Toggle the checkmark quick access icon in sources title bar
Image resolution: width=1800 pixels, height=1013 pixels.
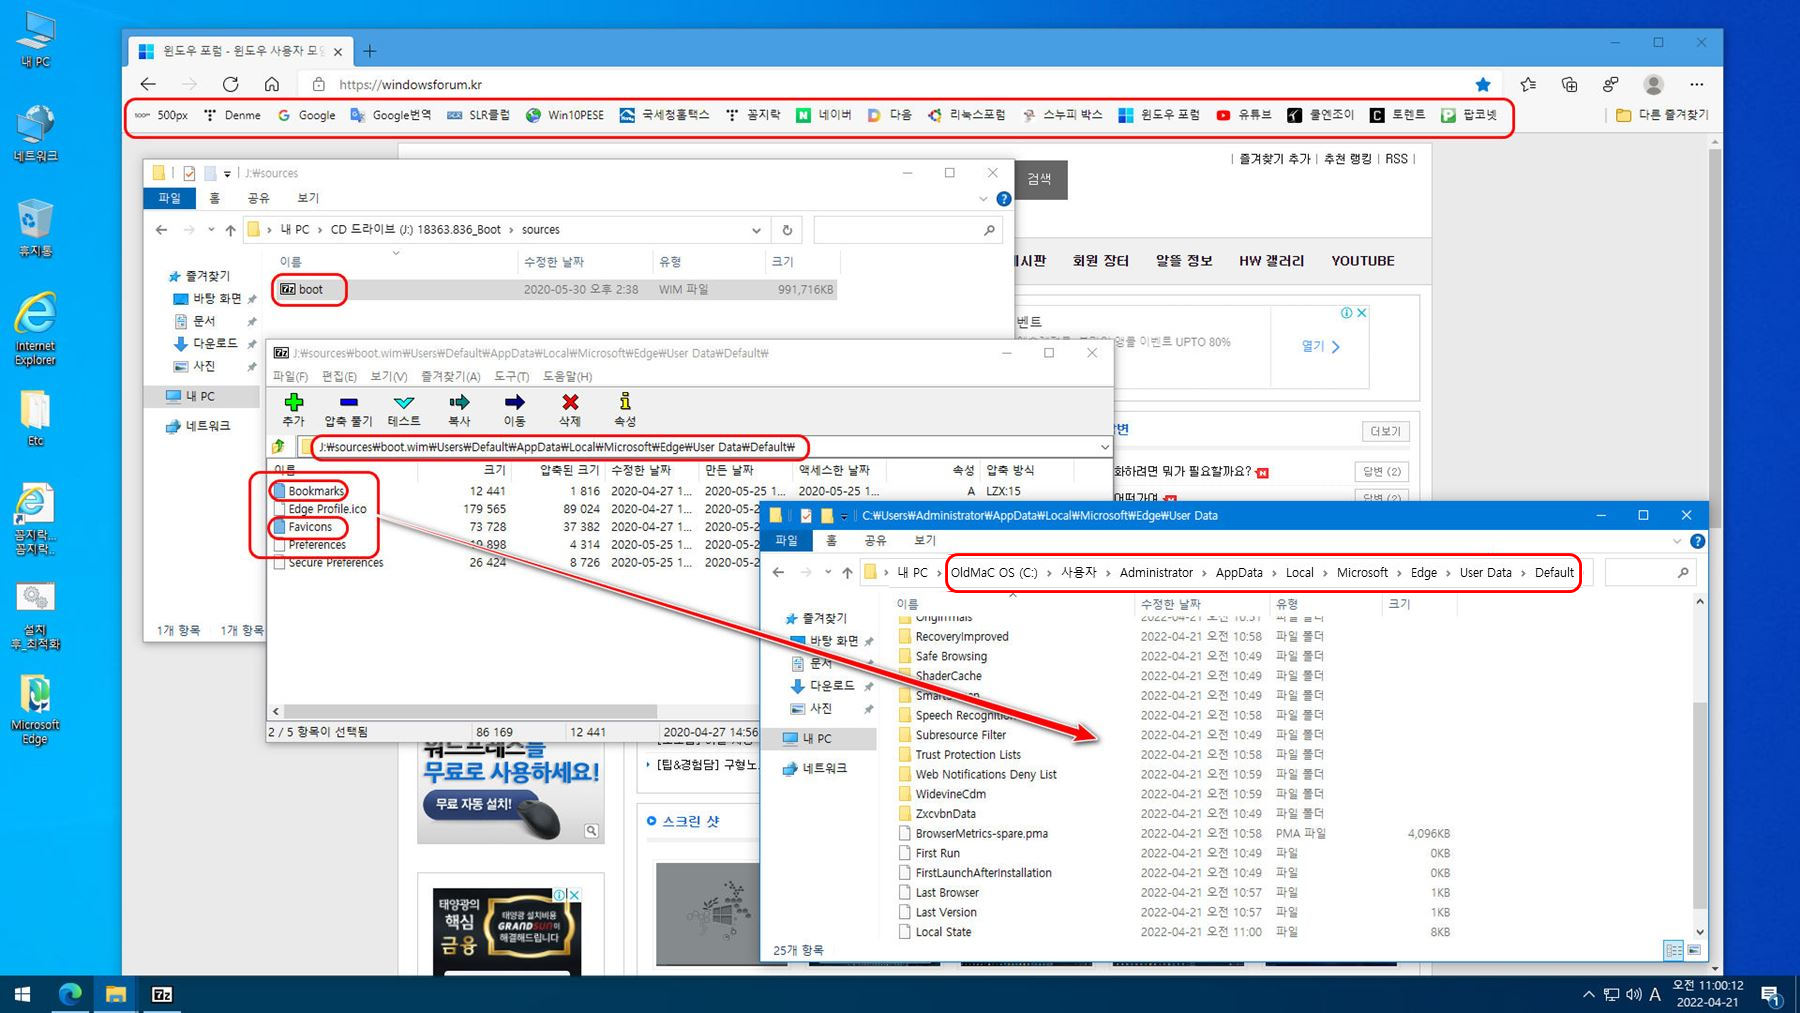tap(189, 173)
